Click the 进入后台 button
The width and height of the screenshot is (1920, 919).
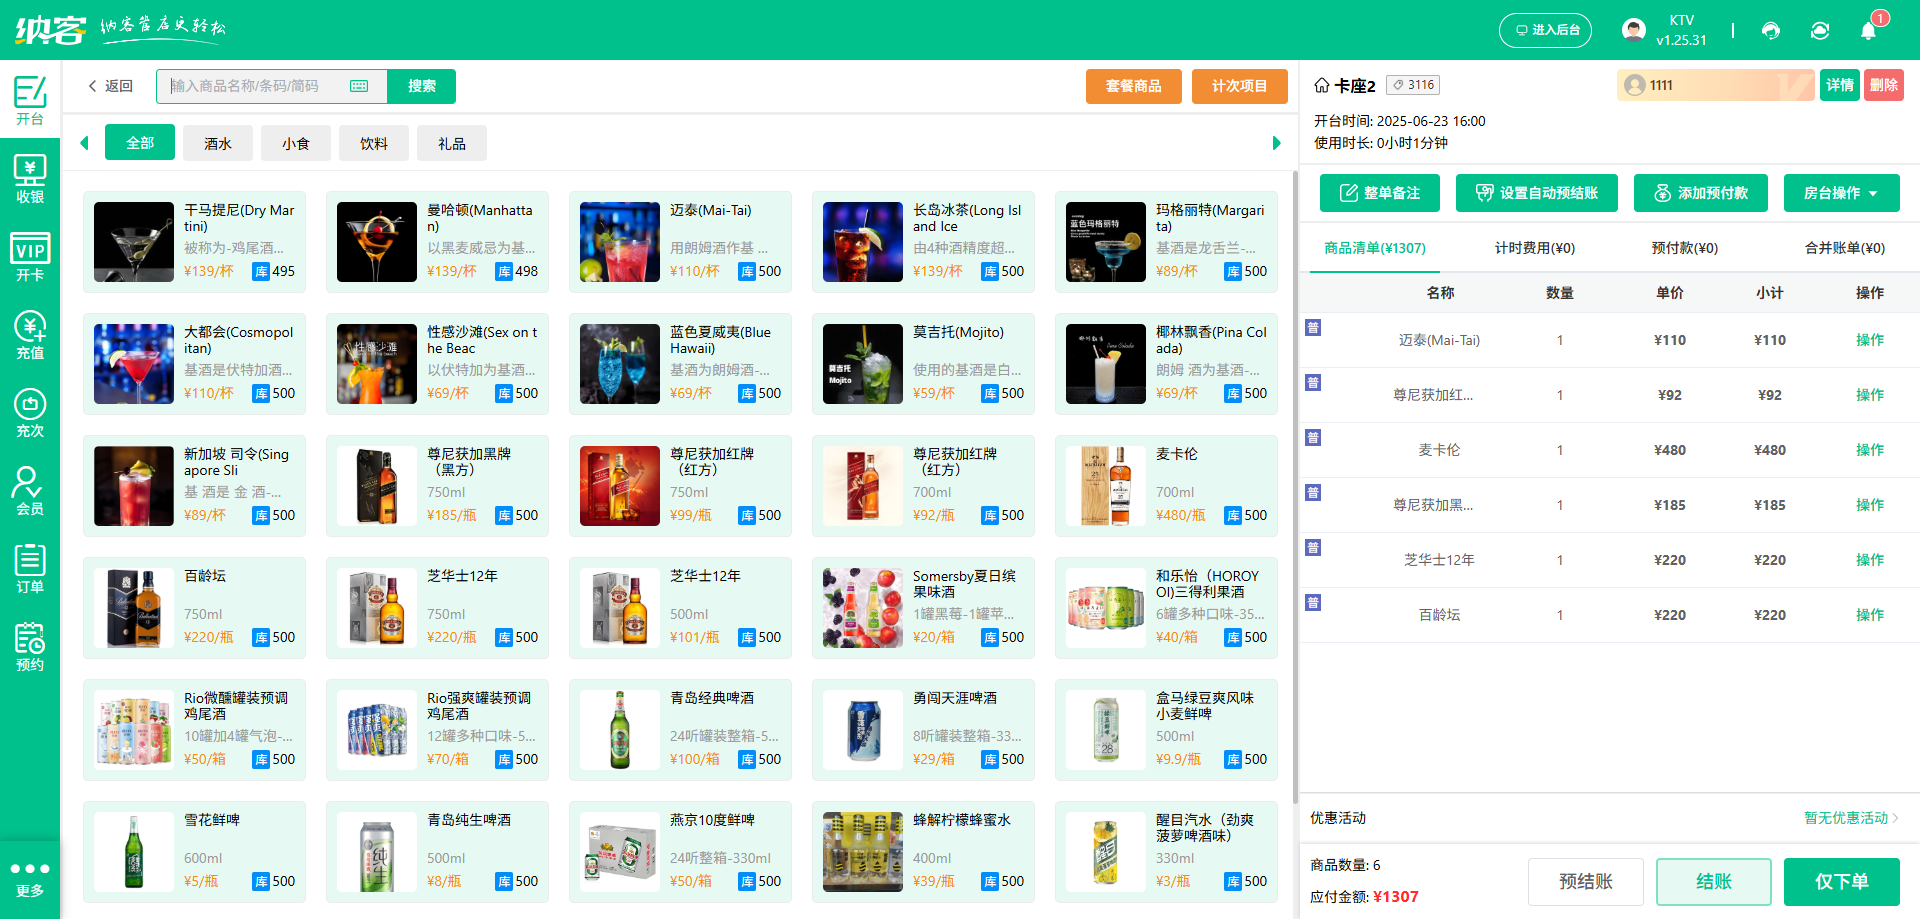(x=1545, y=30)
